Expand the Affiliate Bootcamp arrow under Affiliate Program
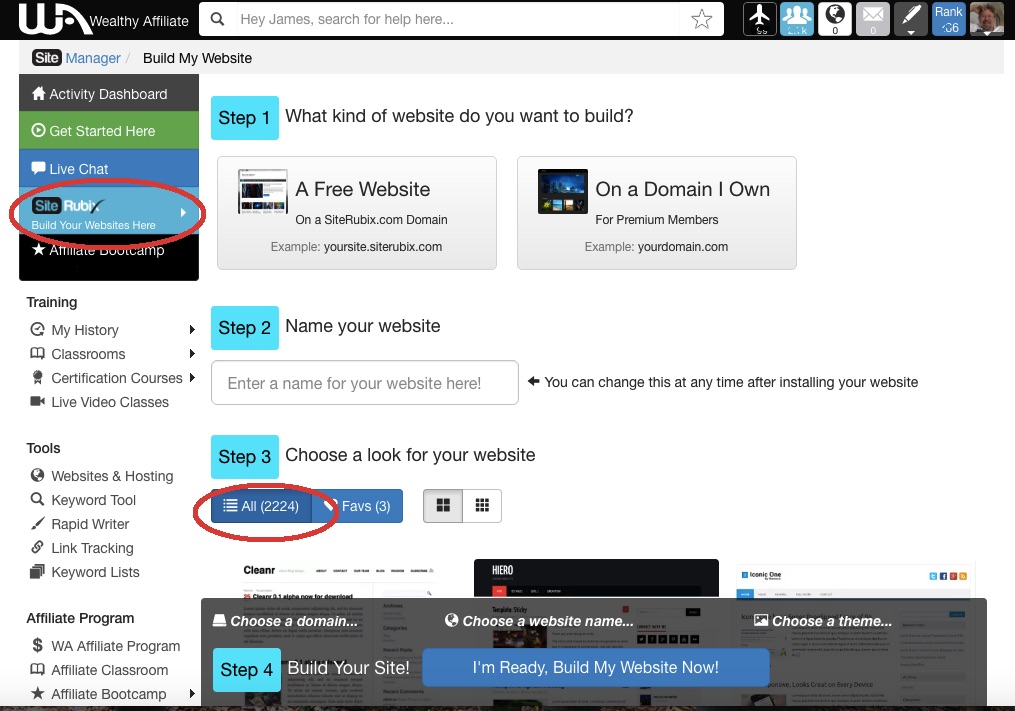The width and height of the screenshot is (1015, 711). click(x=192, y=694)
